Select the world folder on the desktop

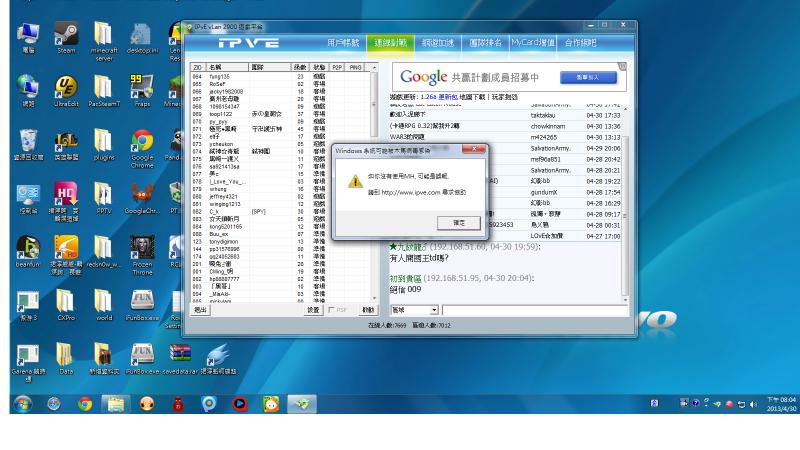point(104,305)
